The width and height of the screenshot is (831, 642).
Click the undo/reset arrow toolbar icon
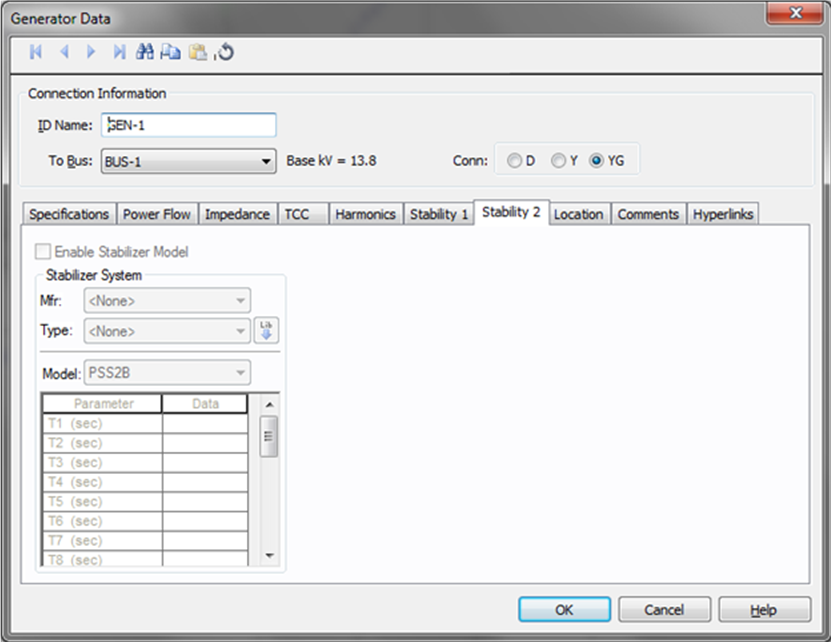[x=225, y=52]
